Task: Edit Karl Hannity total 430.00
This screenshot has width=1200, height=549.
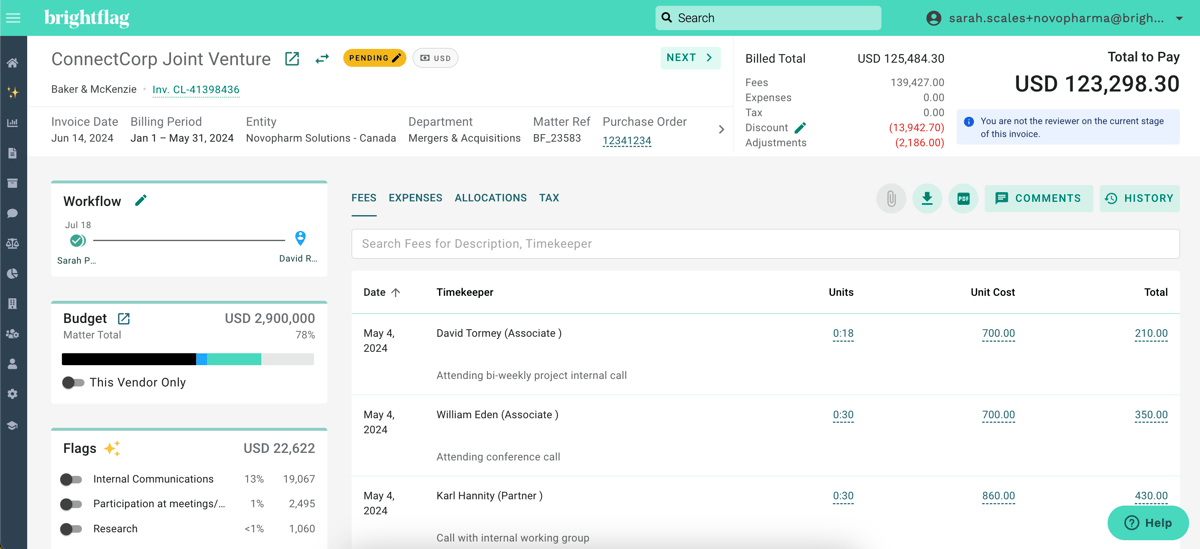Action: (1151, 496)
